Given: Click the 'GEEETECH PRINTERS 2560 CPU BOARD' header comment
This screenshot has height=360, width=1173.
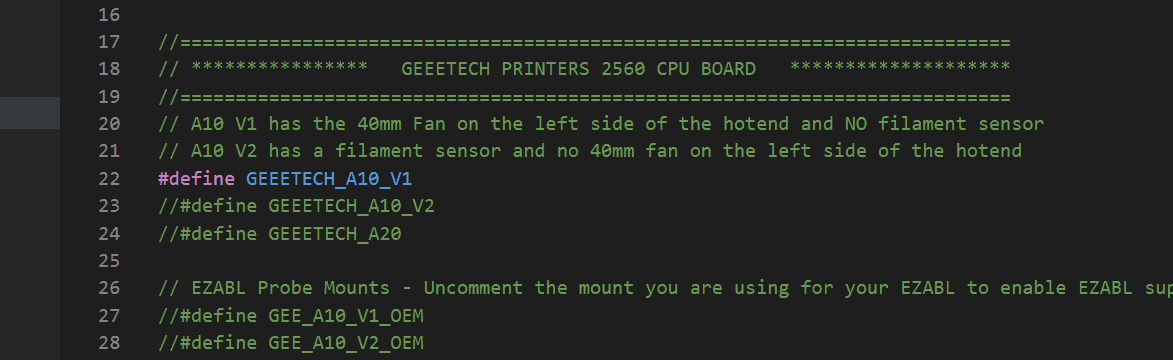Looking at the screenshot, I should [578, 69].
